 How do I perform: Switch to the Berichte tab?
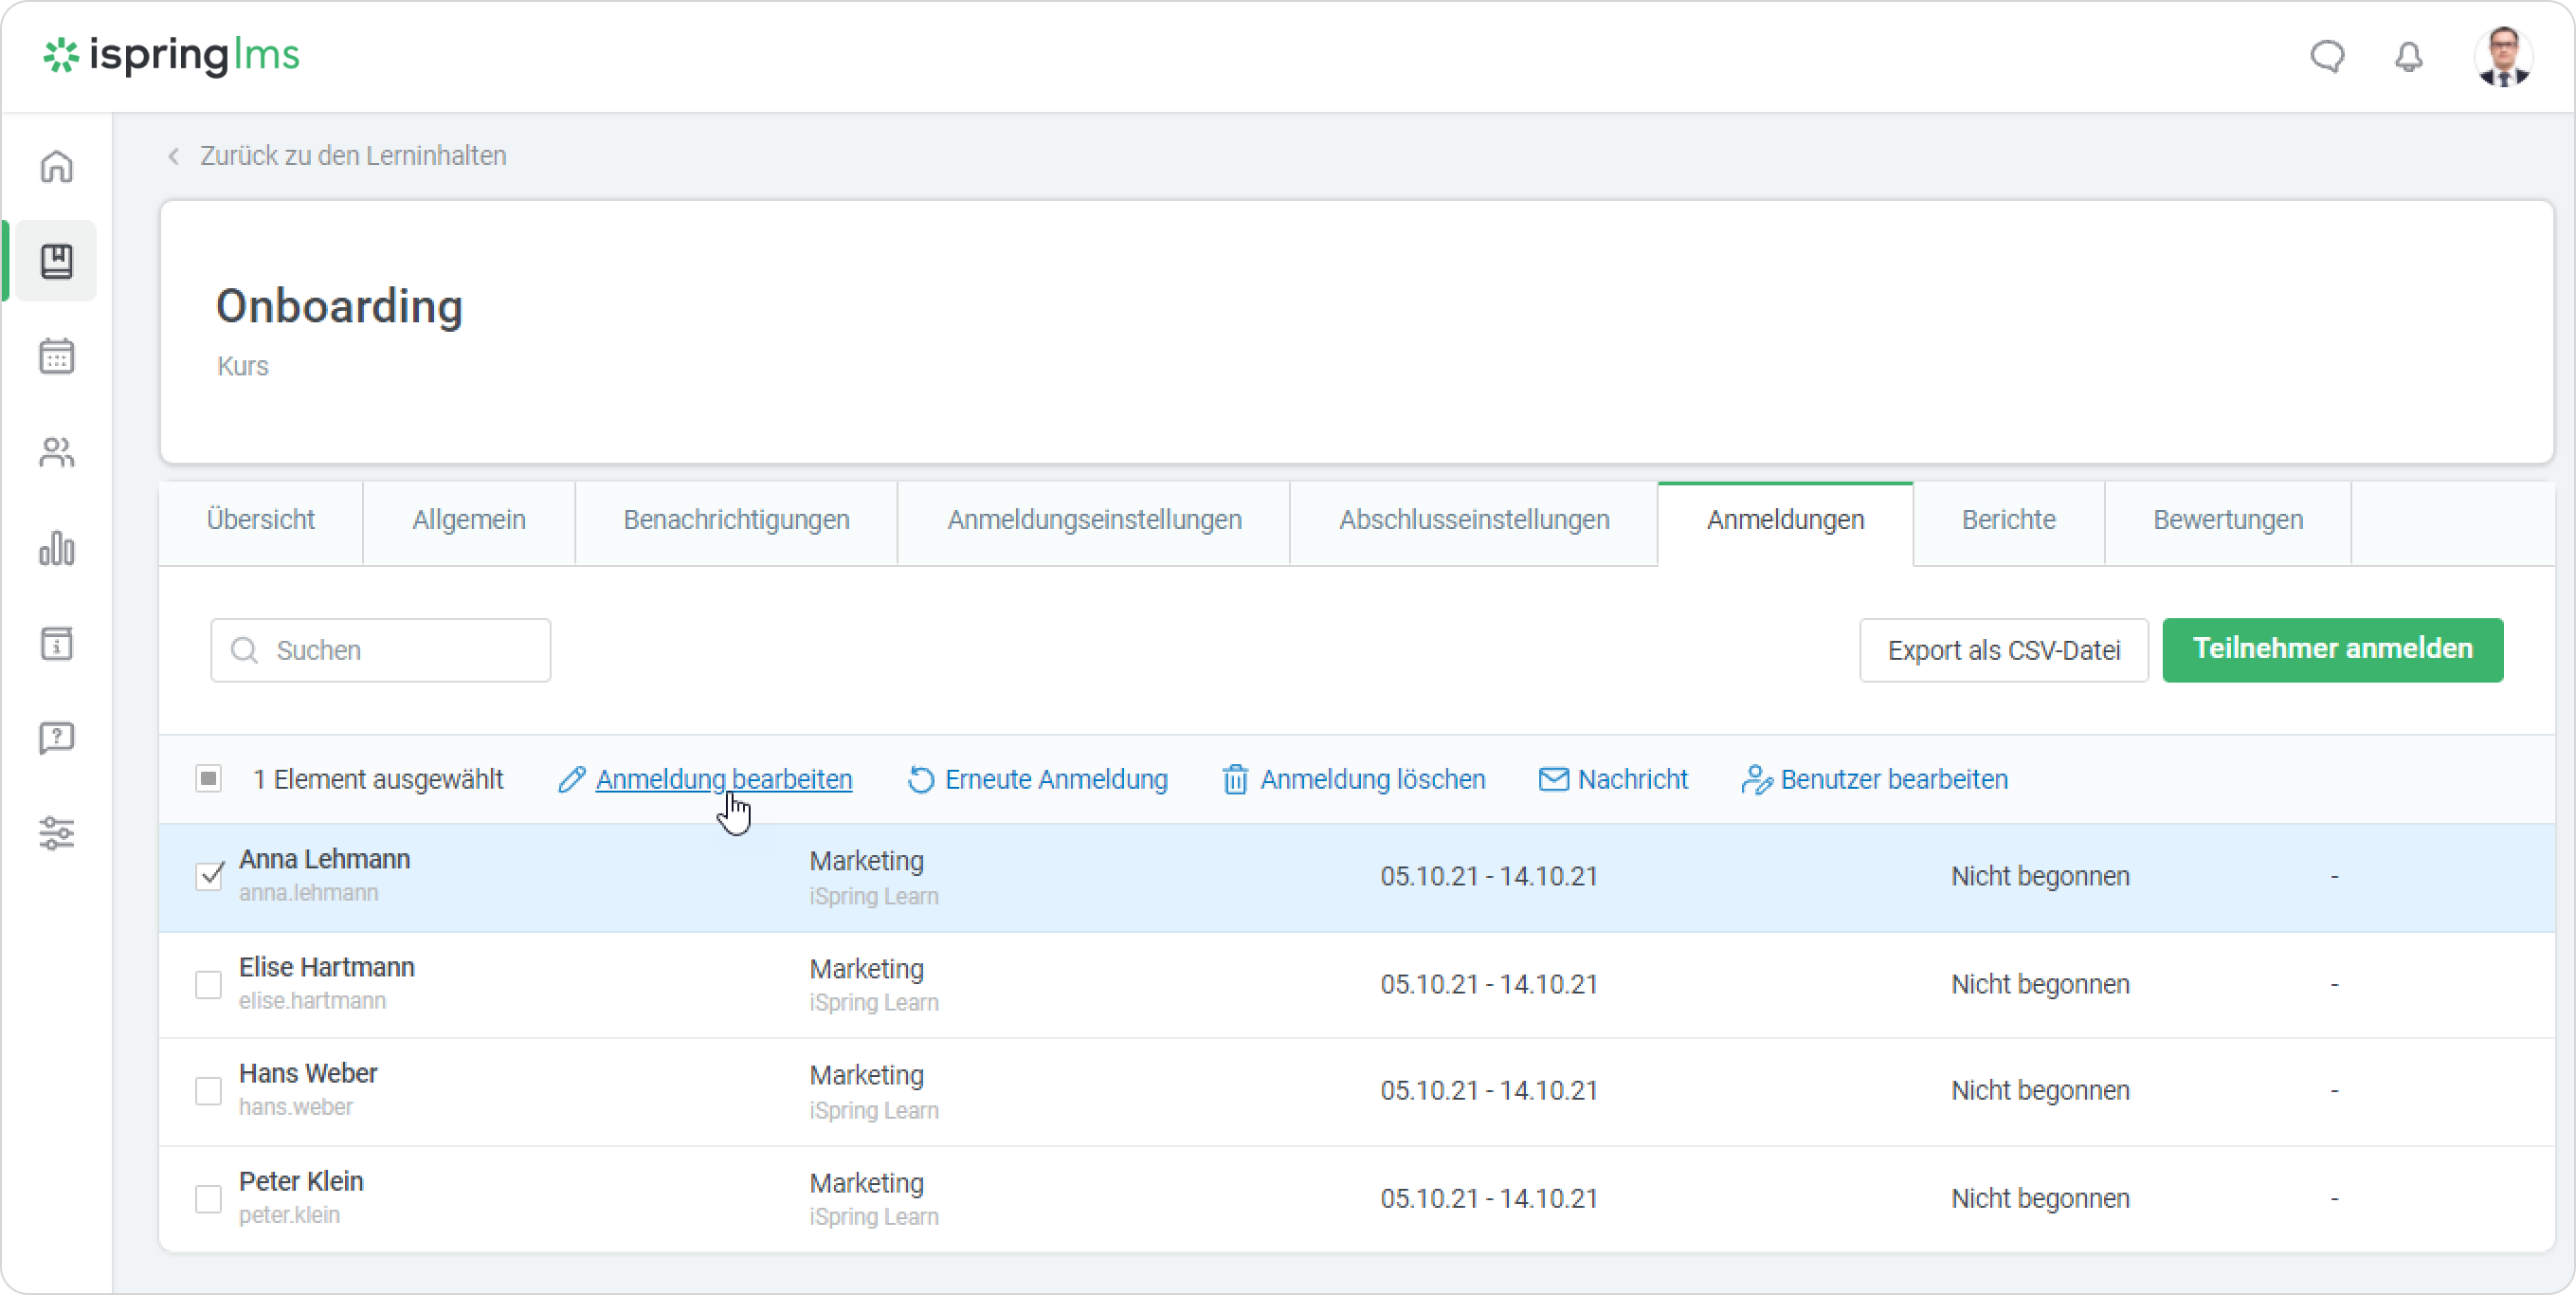(2008, 520)
